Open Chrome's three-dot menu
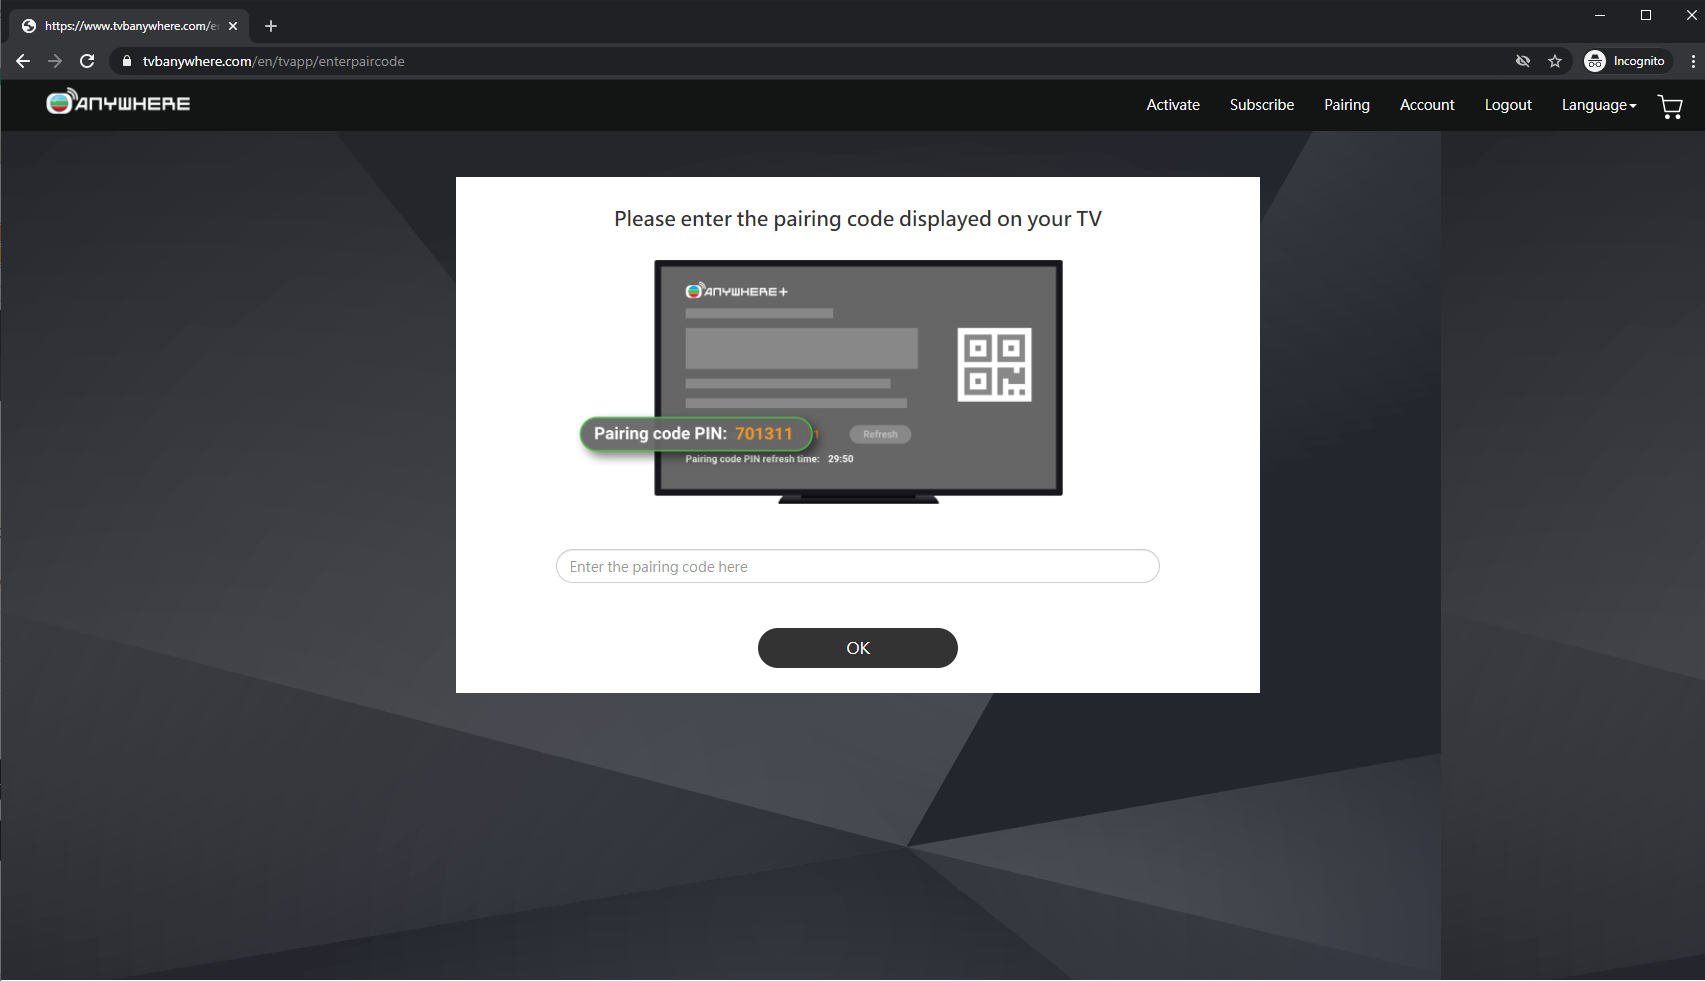The width and height of the screenshot is (1705, 981). tap(1693, 61)
